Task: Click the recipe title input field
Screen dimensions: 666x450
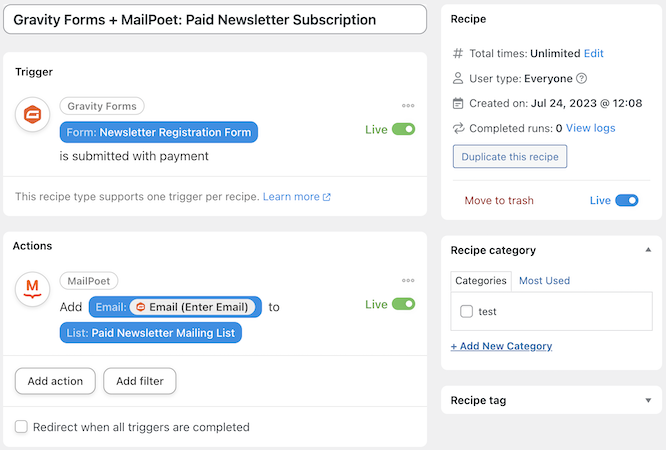Action: tap(215, 20)
